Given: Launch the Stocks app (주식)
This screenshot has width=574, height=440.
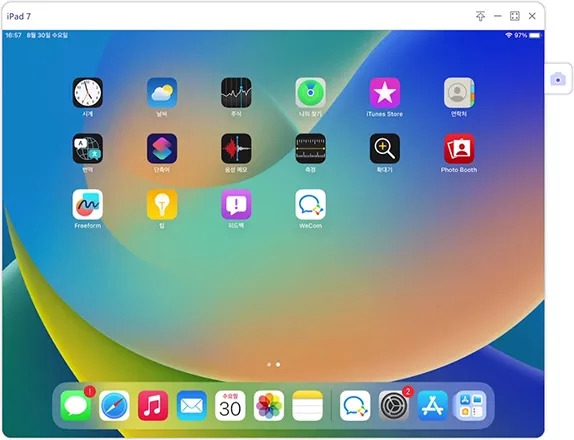Looking at the screenshot, I should click(x=236, y=93).
